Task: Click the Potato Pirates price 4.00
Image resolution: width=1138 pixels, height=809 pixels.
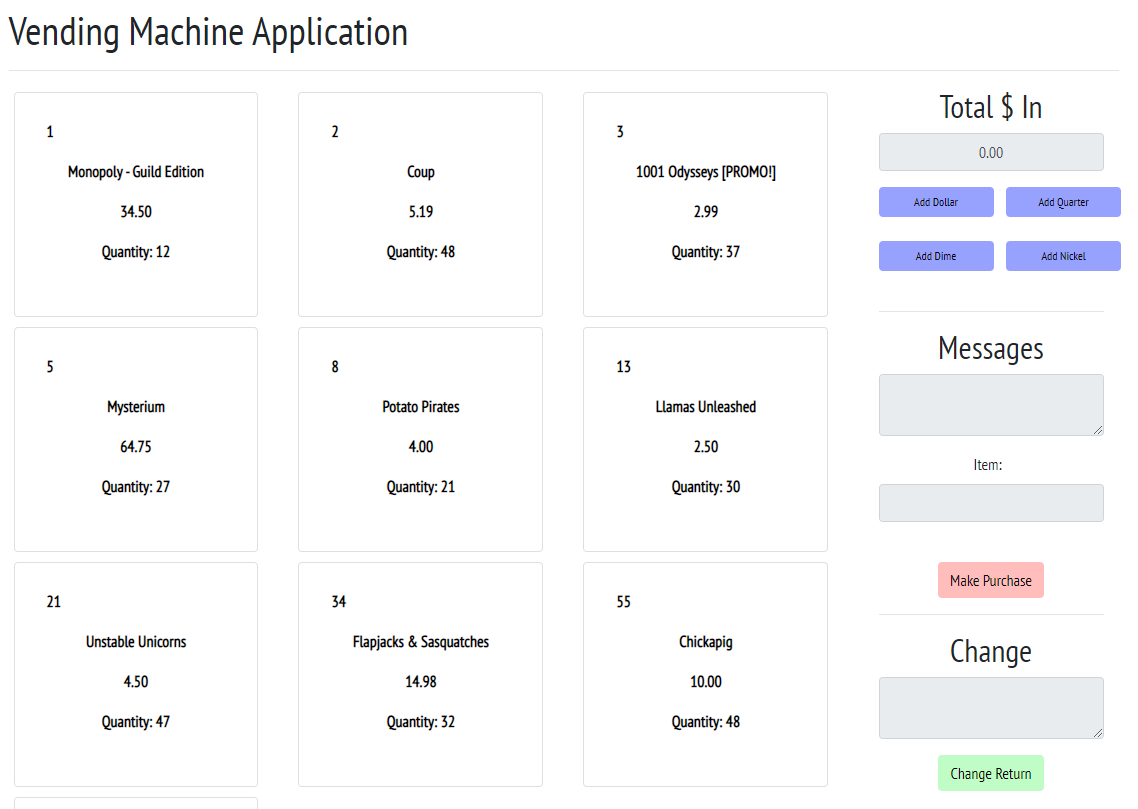Action: 420,447
